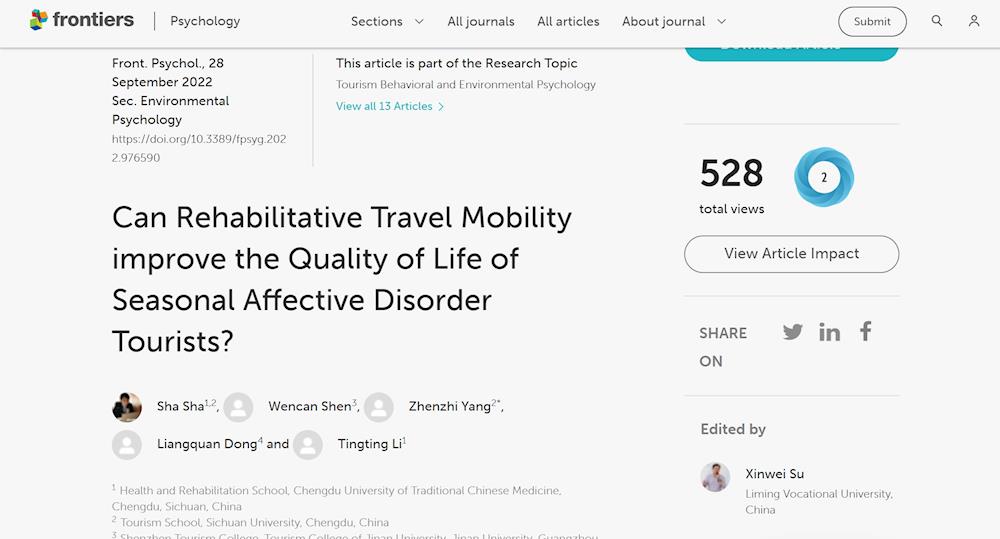Screen dimensions: 1000x539
Task: Click editor Xinwei Su's photo
Action: tap(716, 476)
